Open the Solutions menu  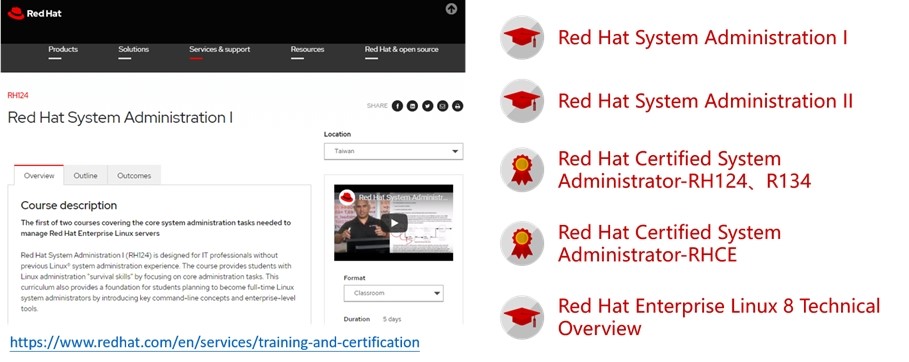pos(133,49)
